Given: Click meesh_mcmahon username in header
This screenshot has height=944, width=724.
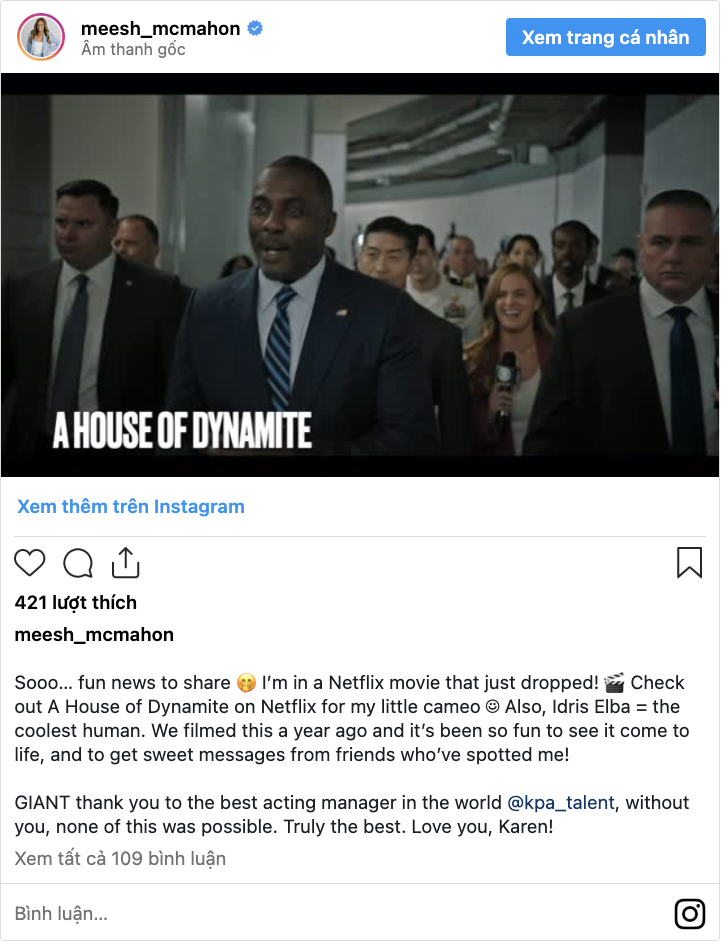Looking at the screenshot, I should (161, 28).
